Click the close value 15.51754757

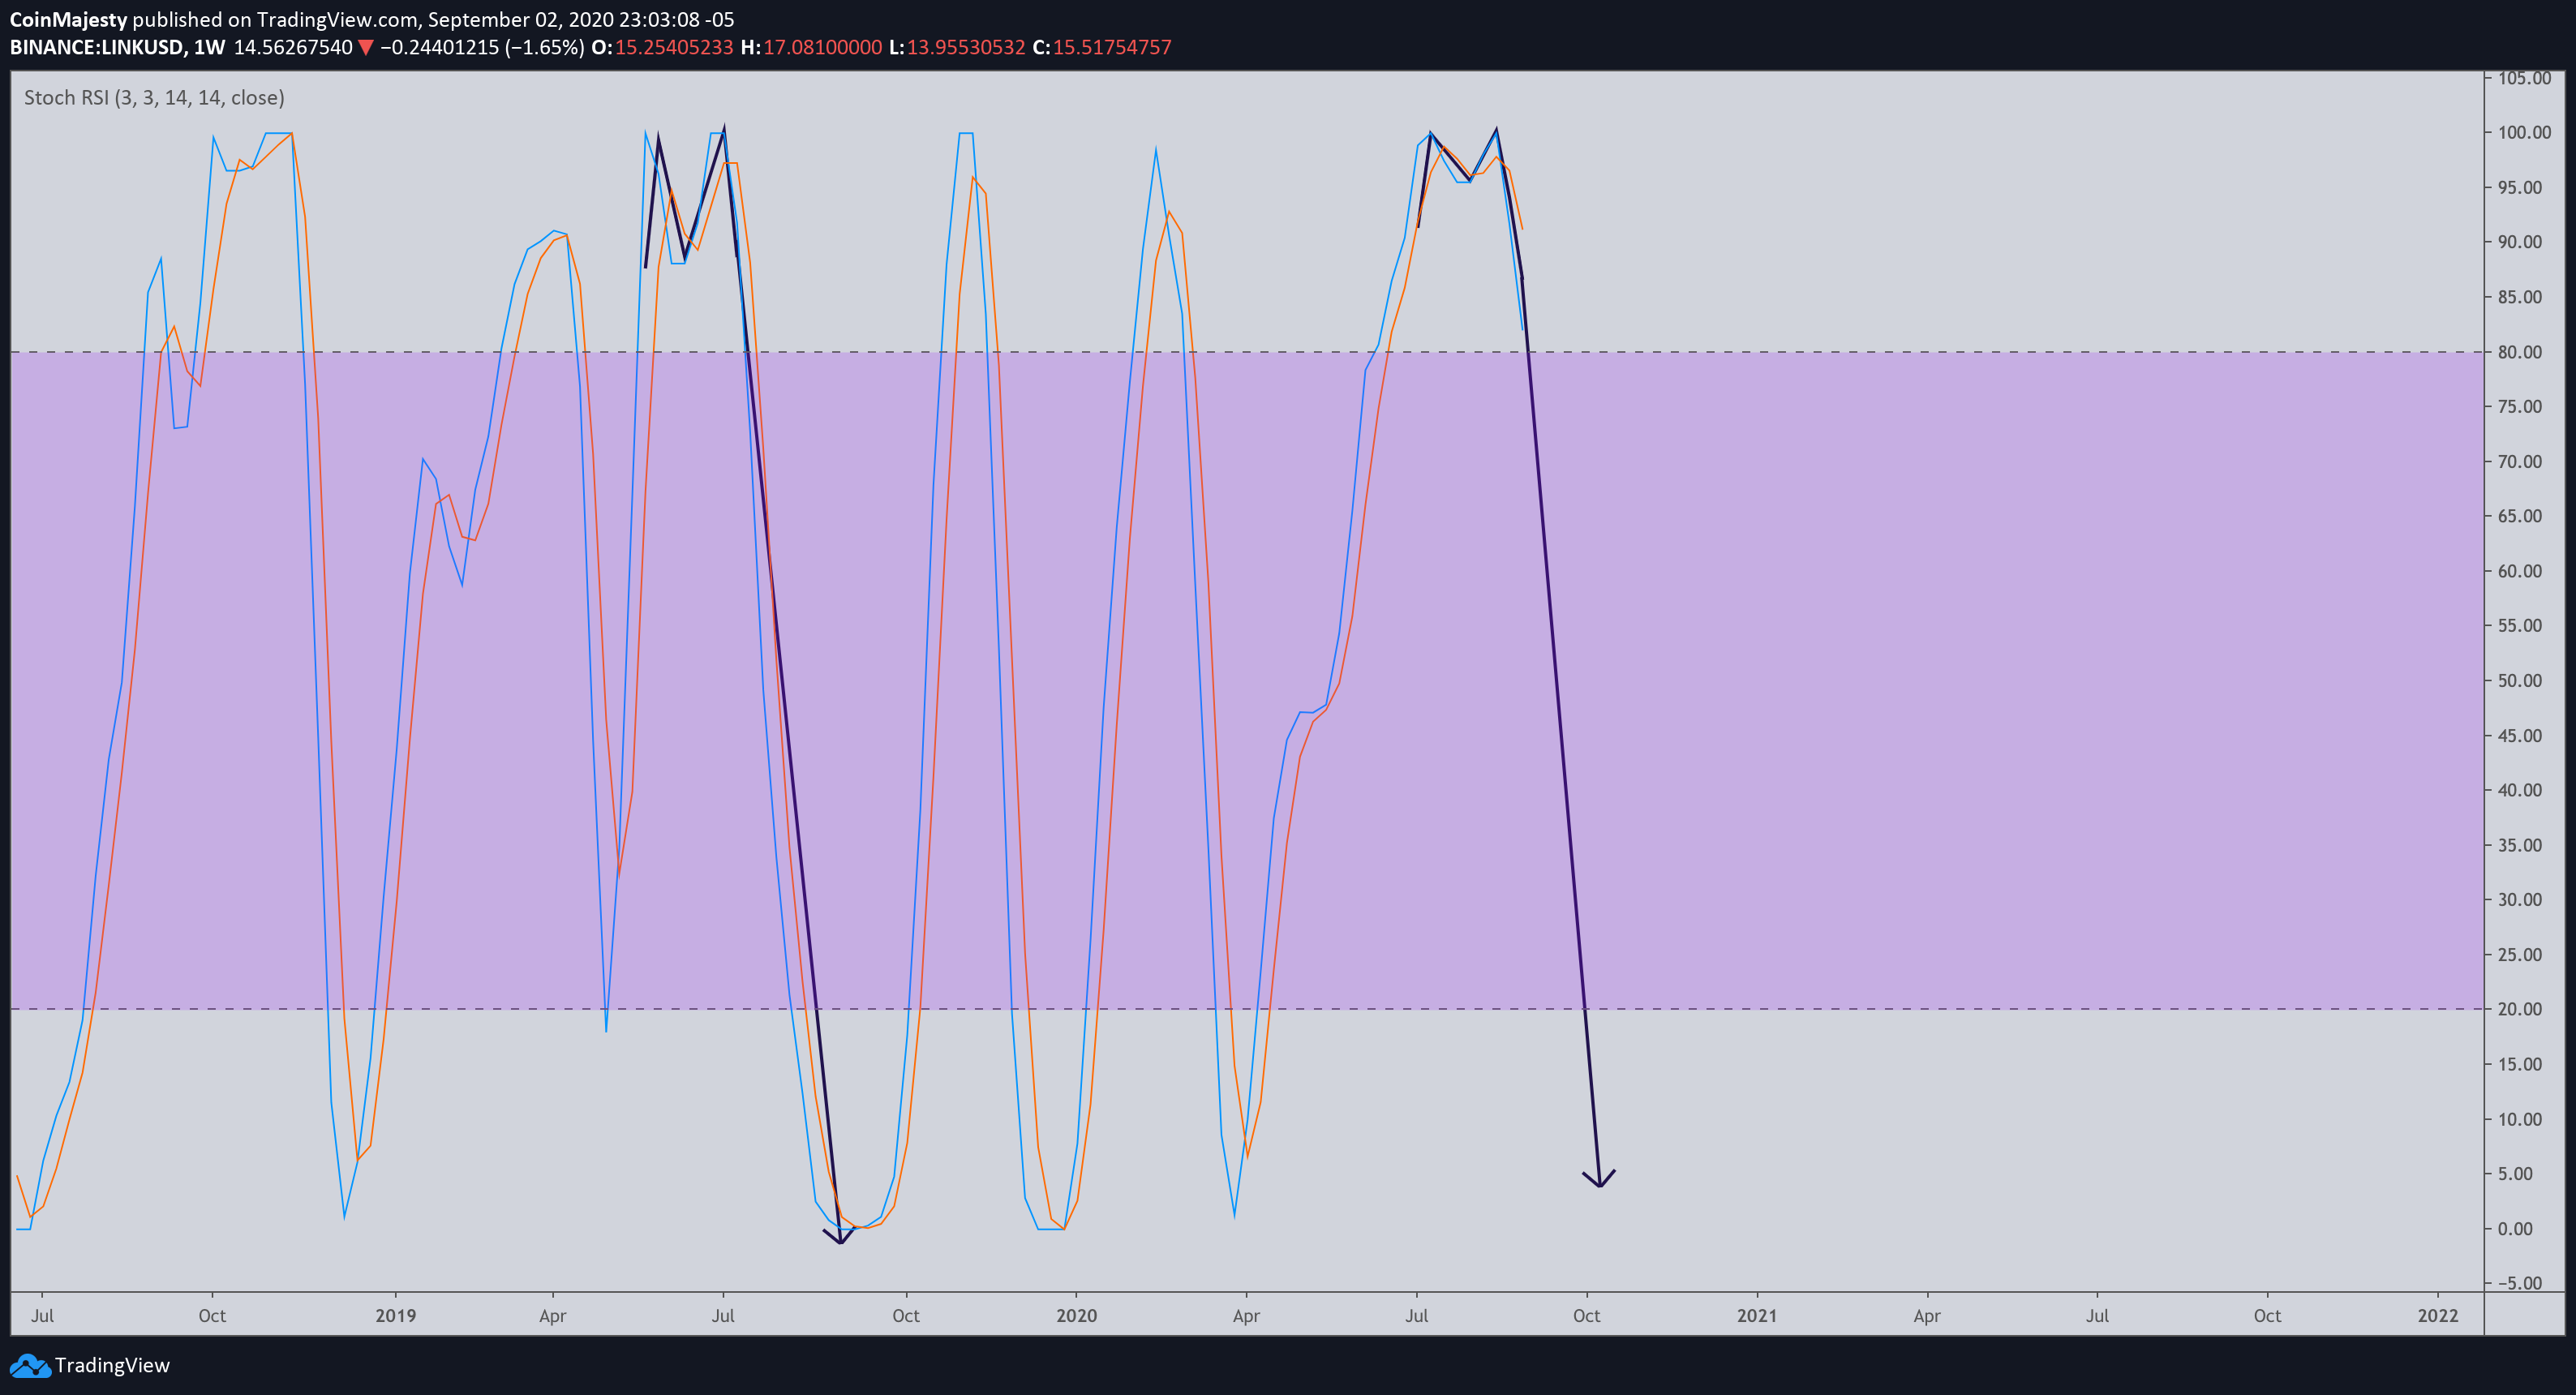pos(1111,47)
